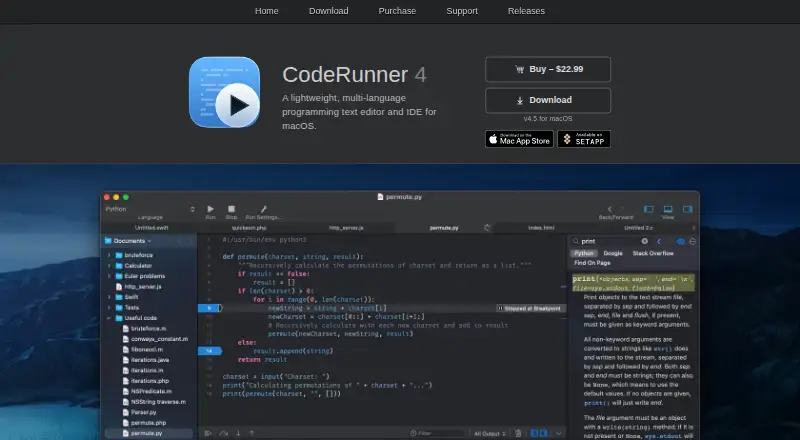Open conways_constant.m file
This screenshot has height=440, width=800.
(155, 339)
